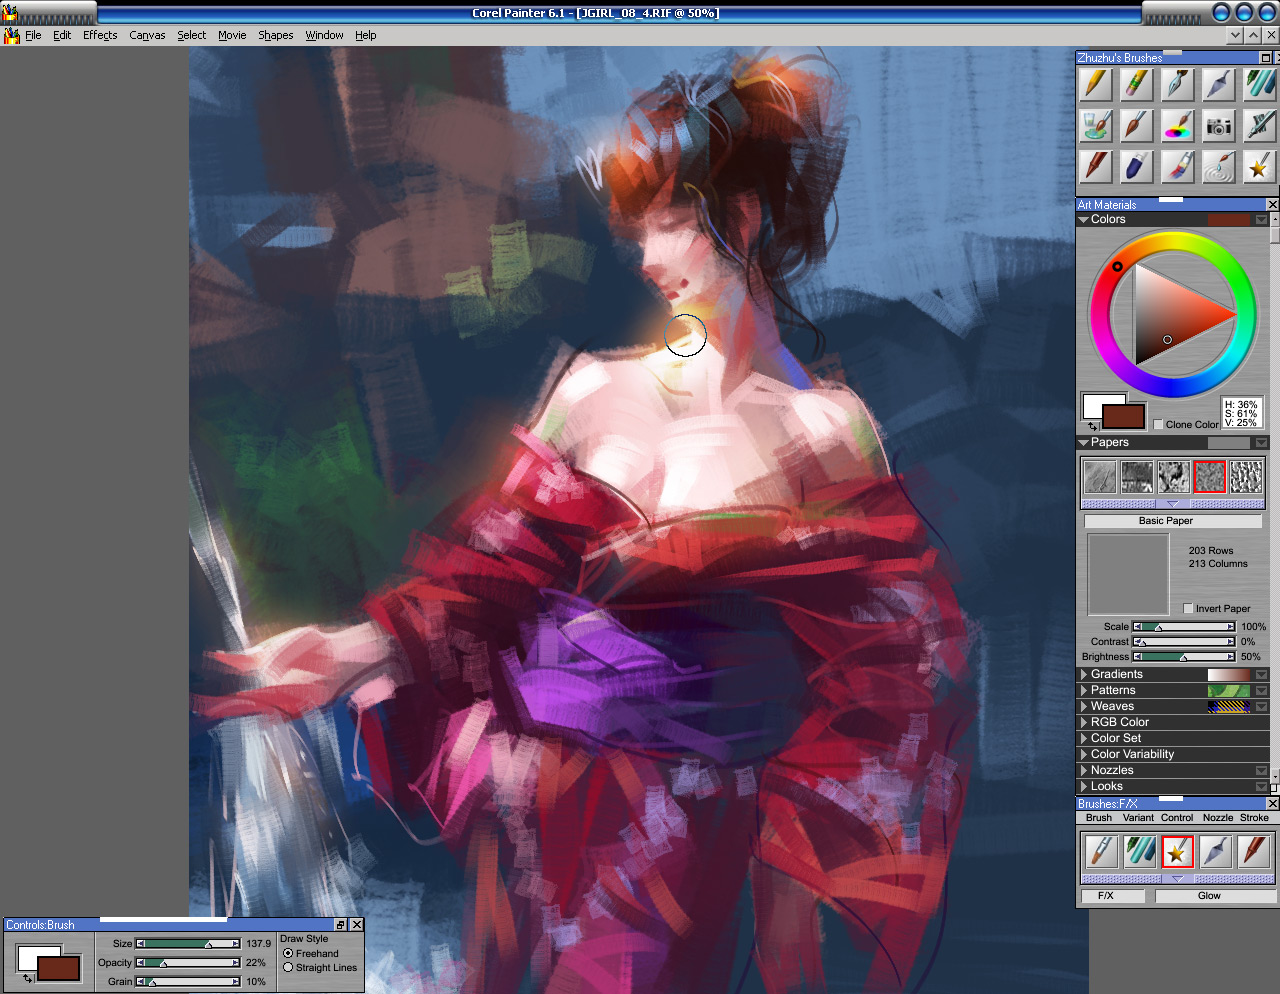
Task: Expand the Nozzles section
Action: pyautogui.click(x=1084, y=770)
